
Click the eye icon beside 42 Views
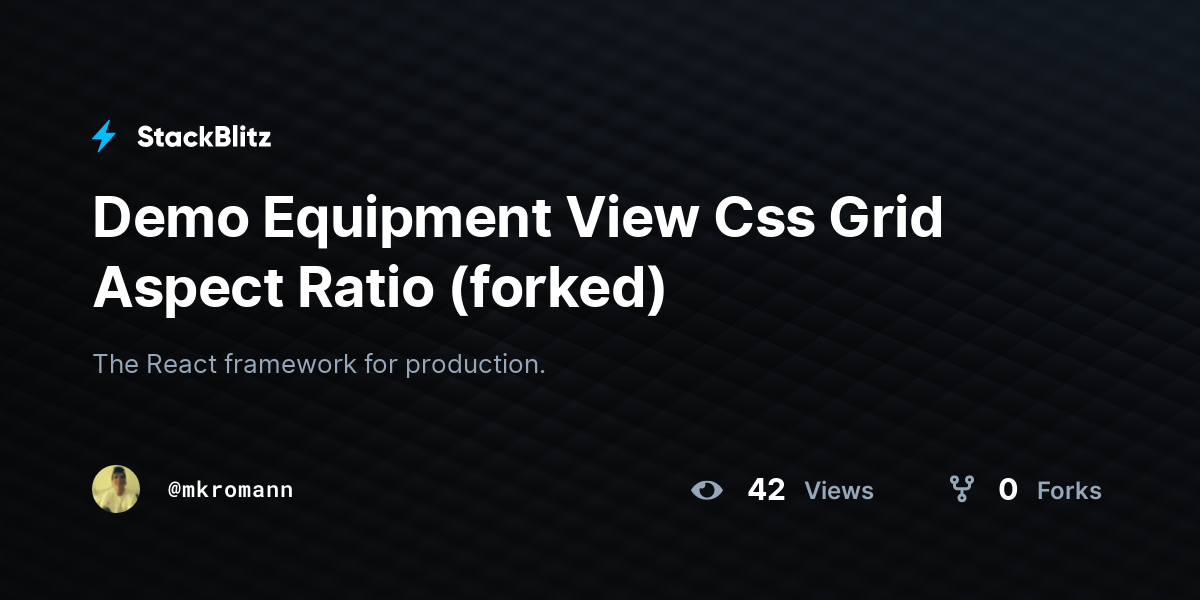click(x=707, y=490)
